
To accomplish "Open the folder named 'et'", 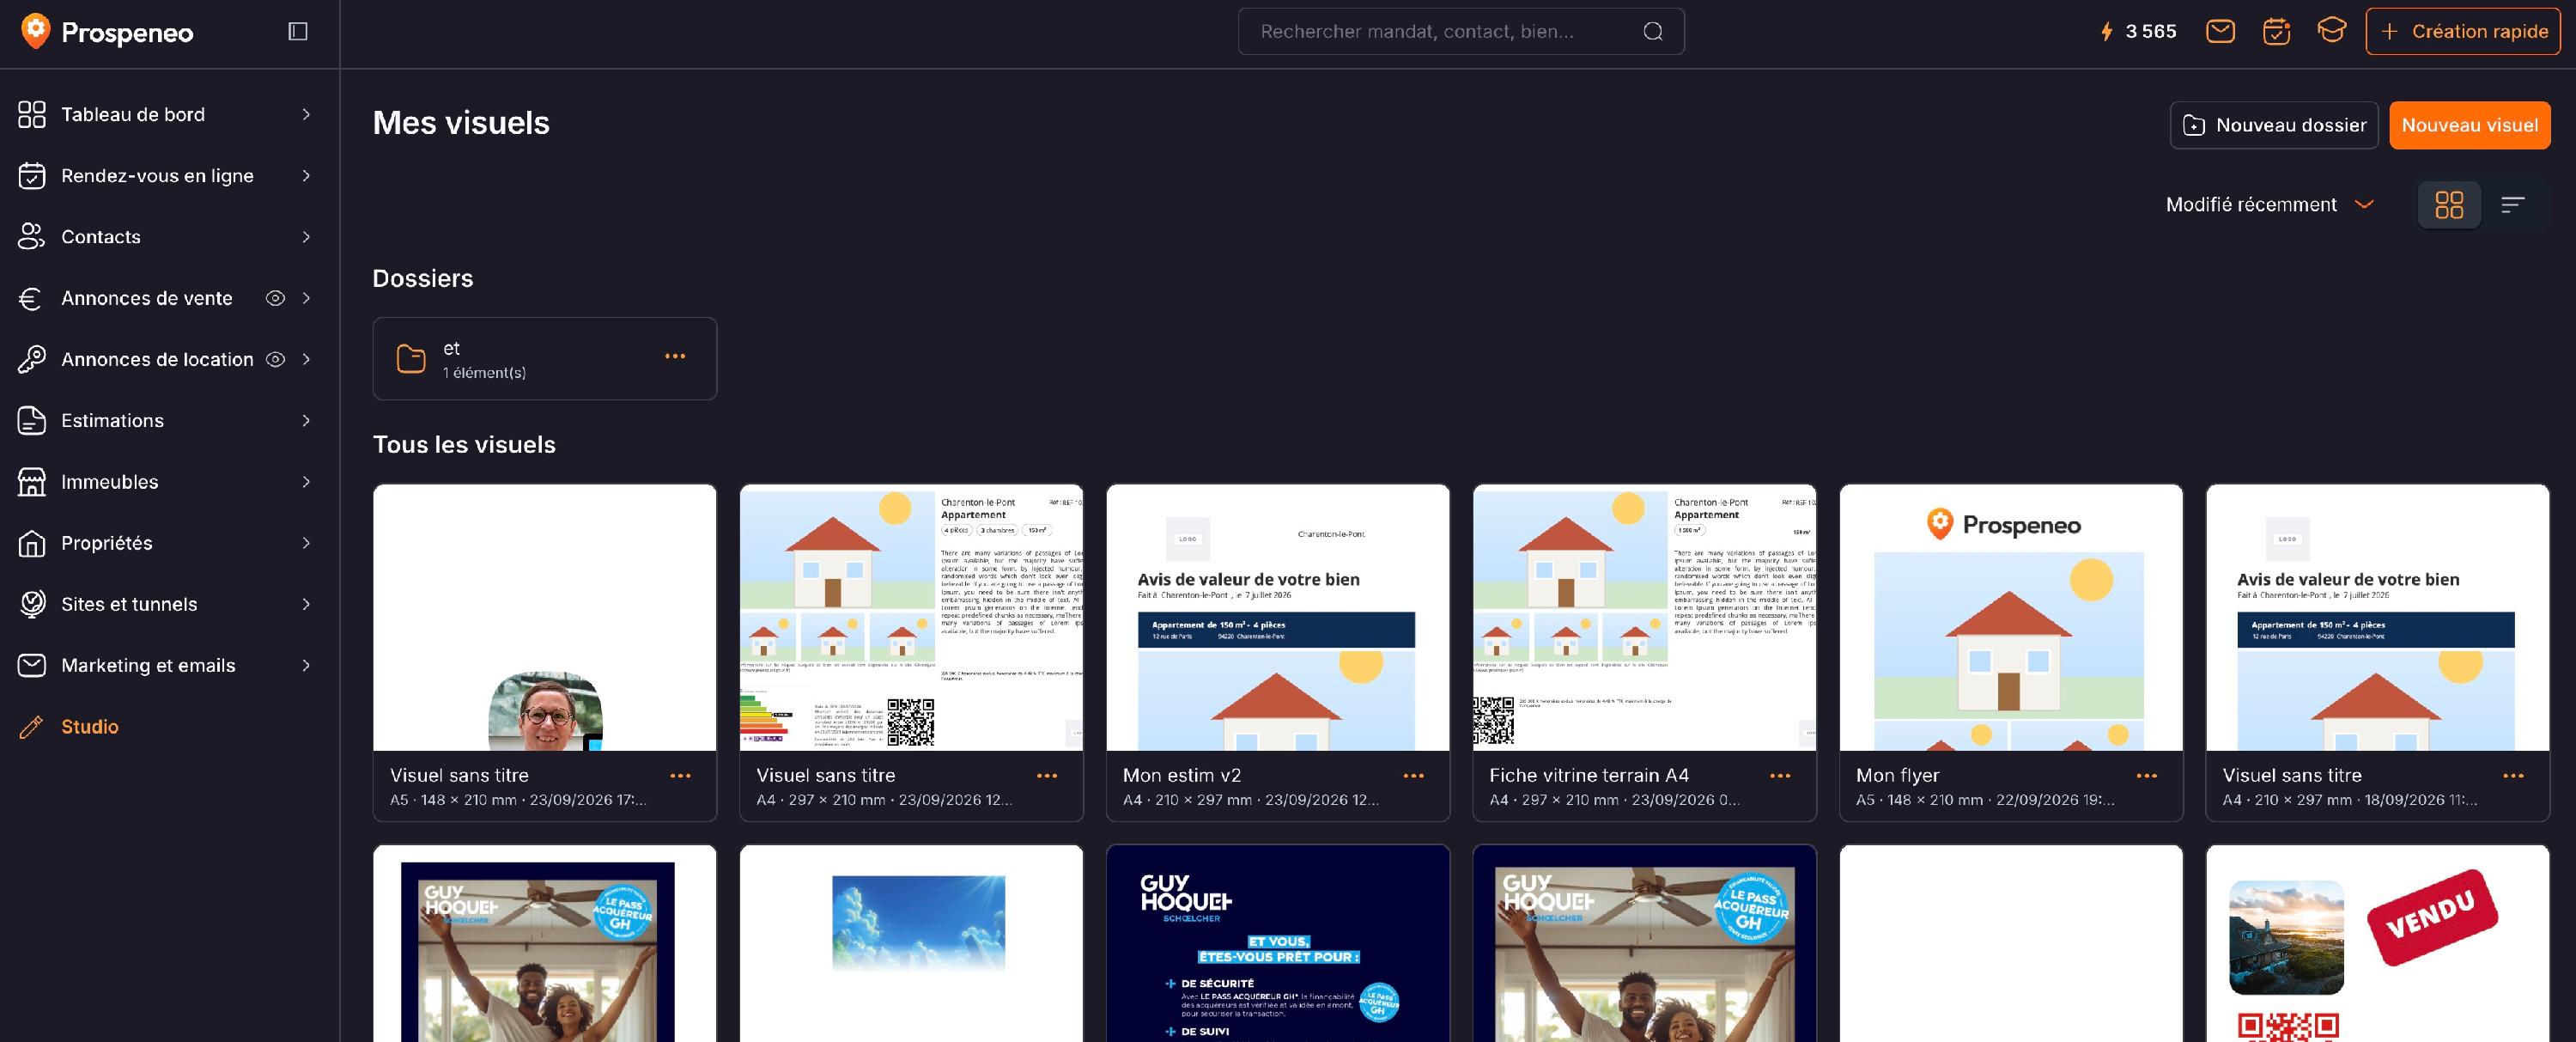I will pos(544,359).
